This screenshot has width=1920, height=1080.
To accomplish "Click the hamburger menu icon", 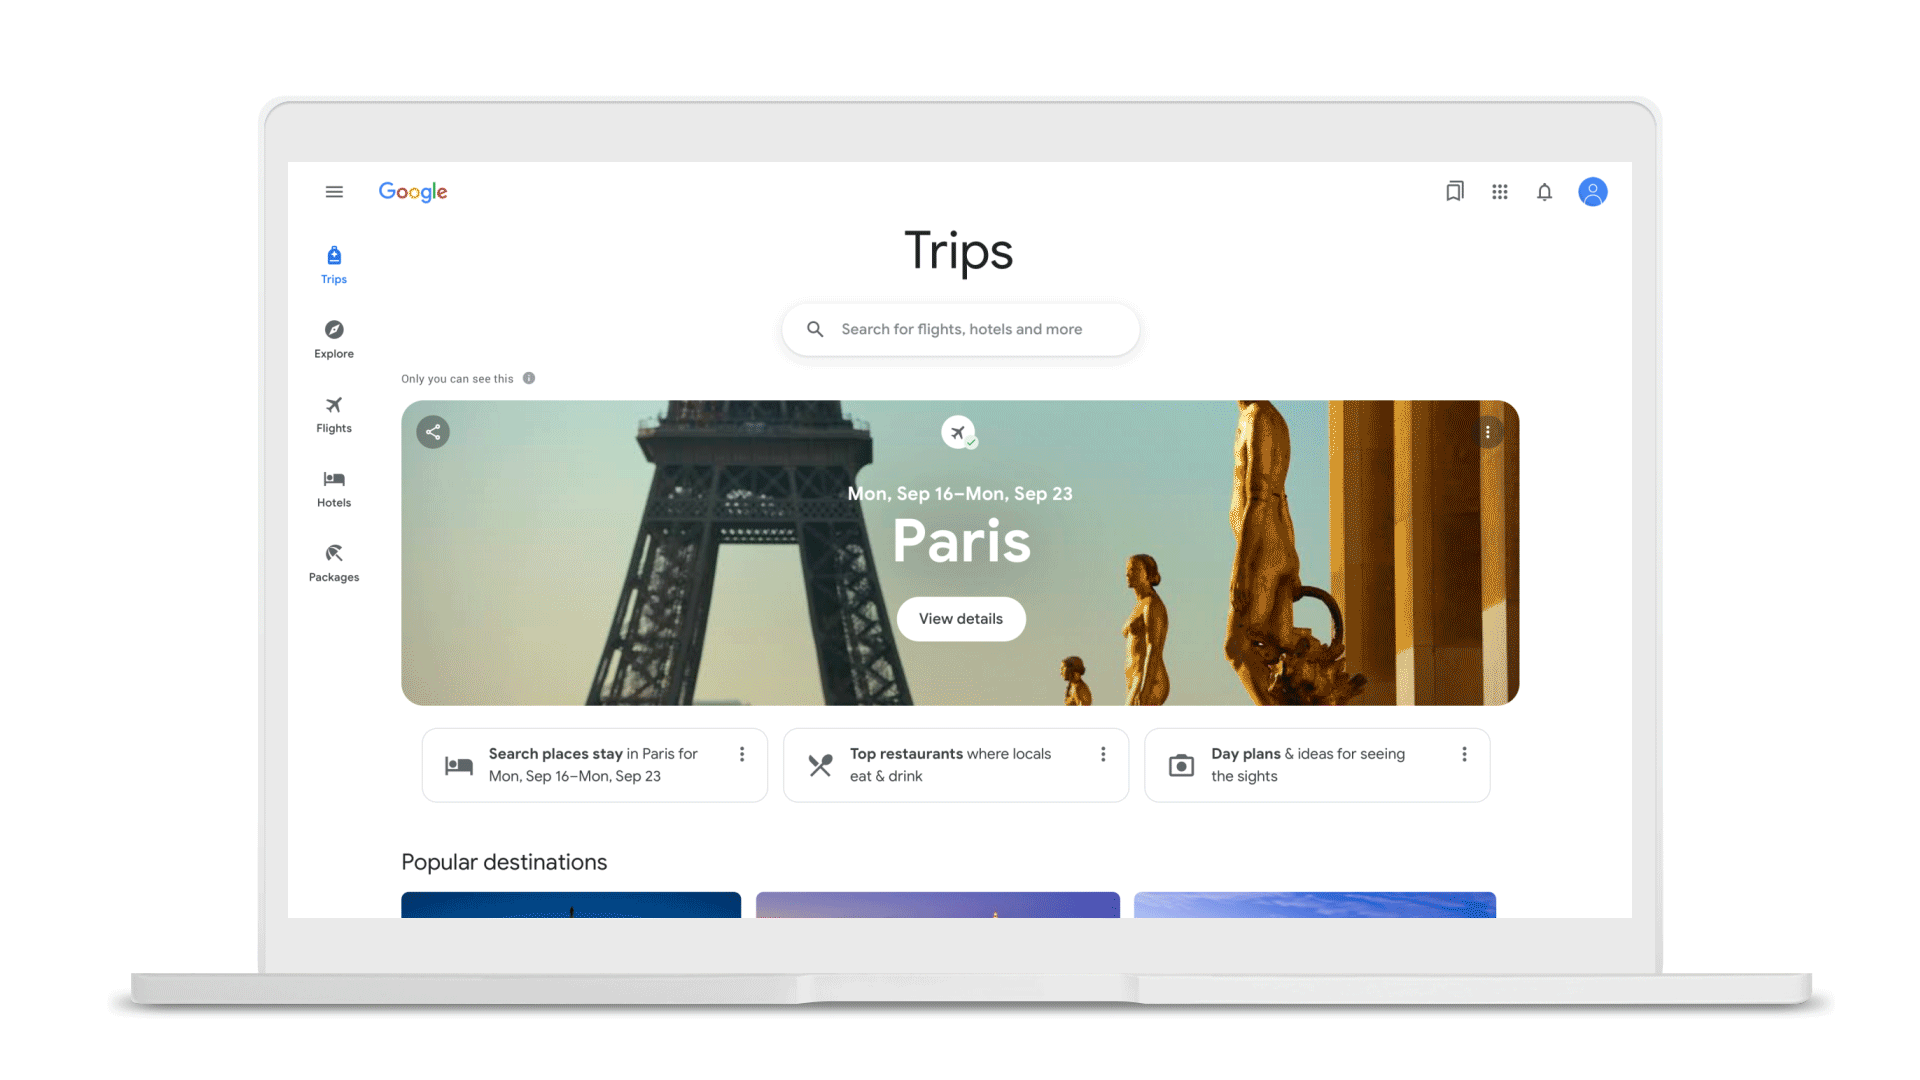I will (335, 191).
